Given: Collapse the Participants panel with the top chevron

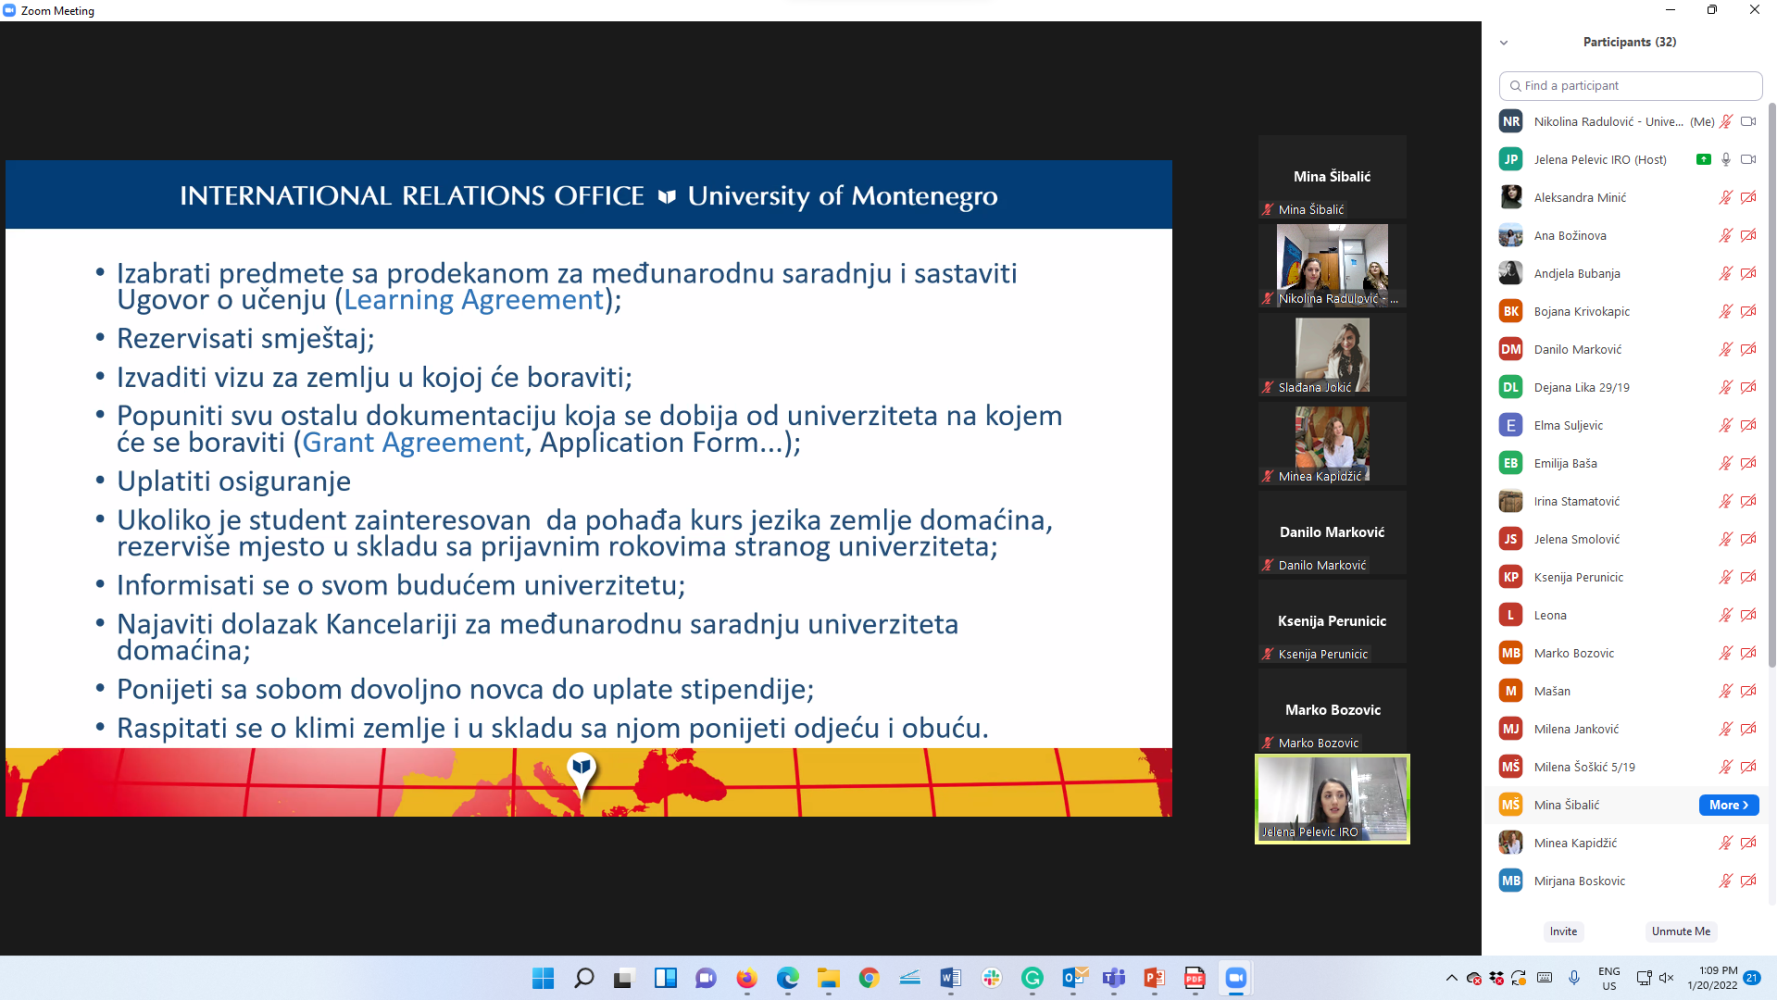Looking at the screenshot, I should 1503,42.
